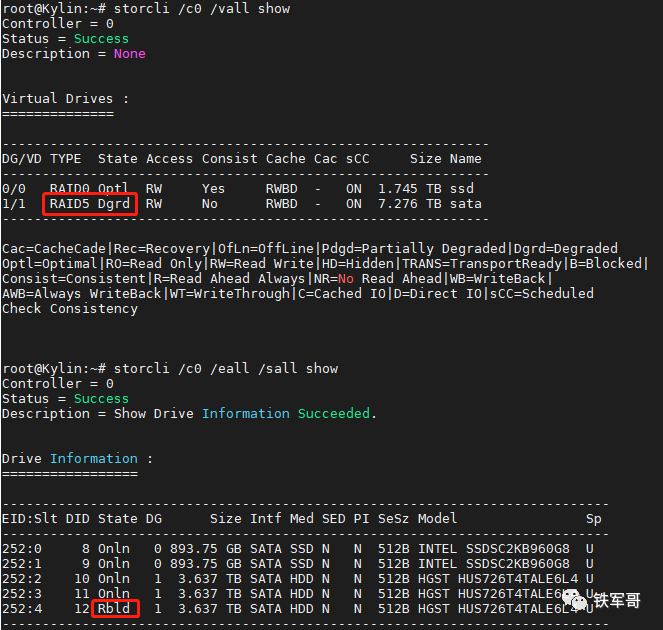This screenshot has width=663, height=630.
Task: Click the red 'No' in 'NR=No Read Ahead'
Action: (x=345, y=279)
